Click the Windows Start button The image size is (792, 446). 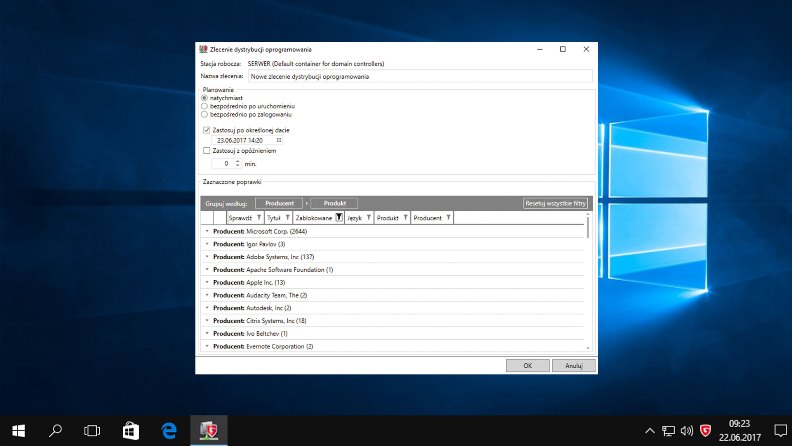point(19,430)
